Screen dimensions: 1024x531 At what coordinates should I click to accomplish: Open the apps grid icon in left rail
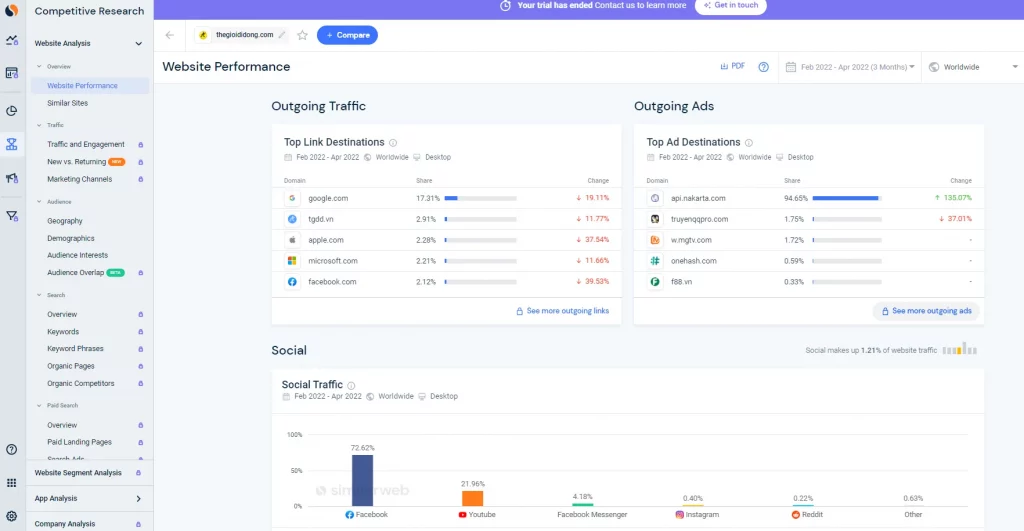pos(12,483)
